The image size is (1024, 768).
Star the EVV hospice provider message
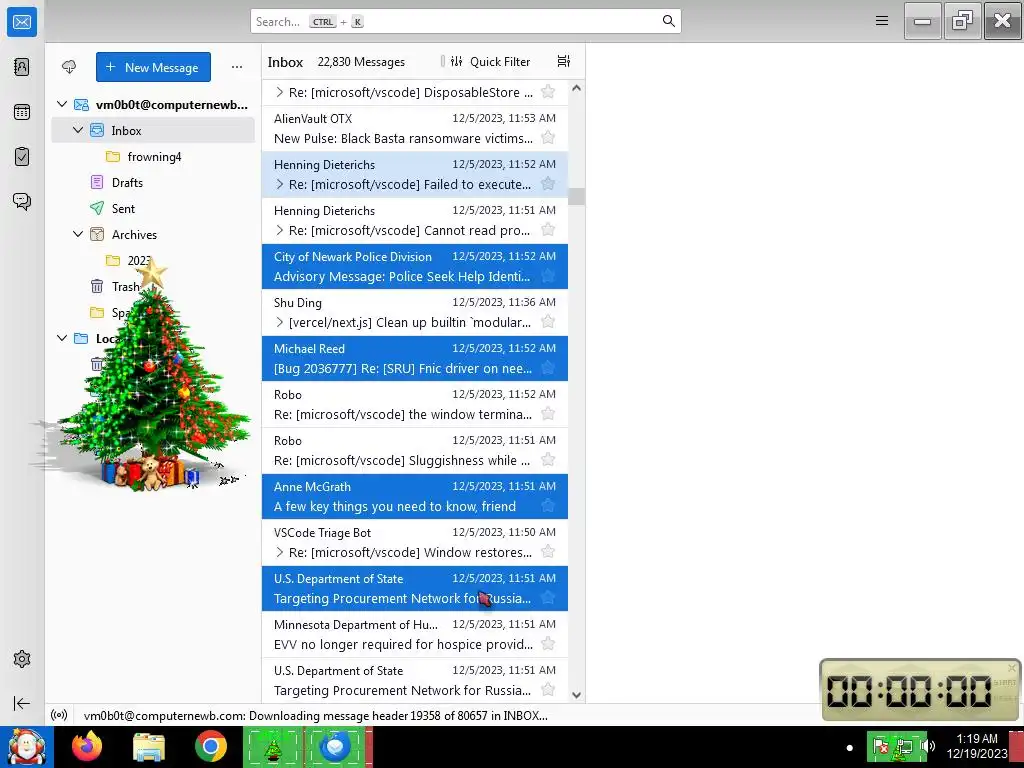pos(548,644)
